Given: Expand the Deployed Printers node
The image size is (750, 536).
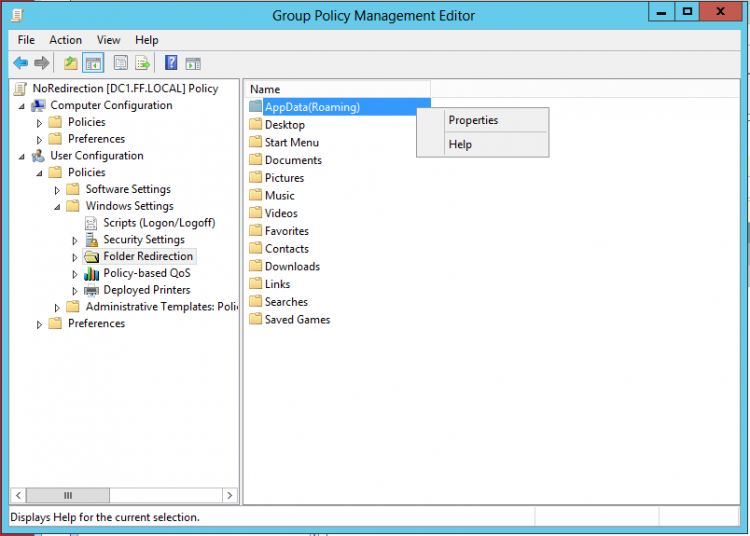Looking at the screenshot, I should pos(75,291).
